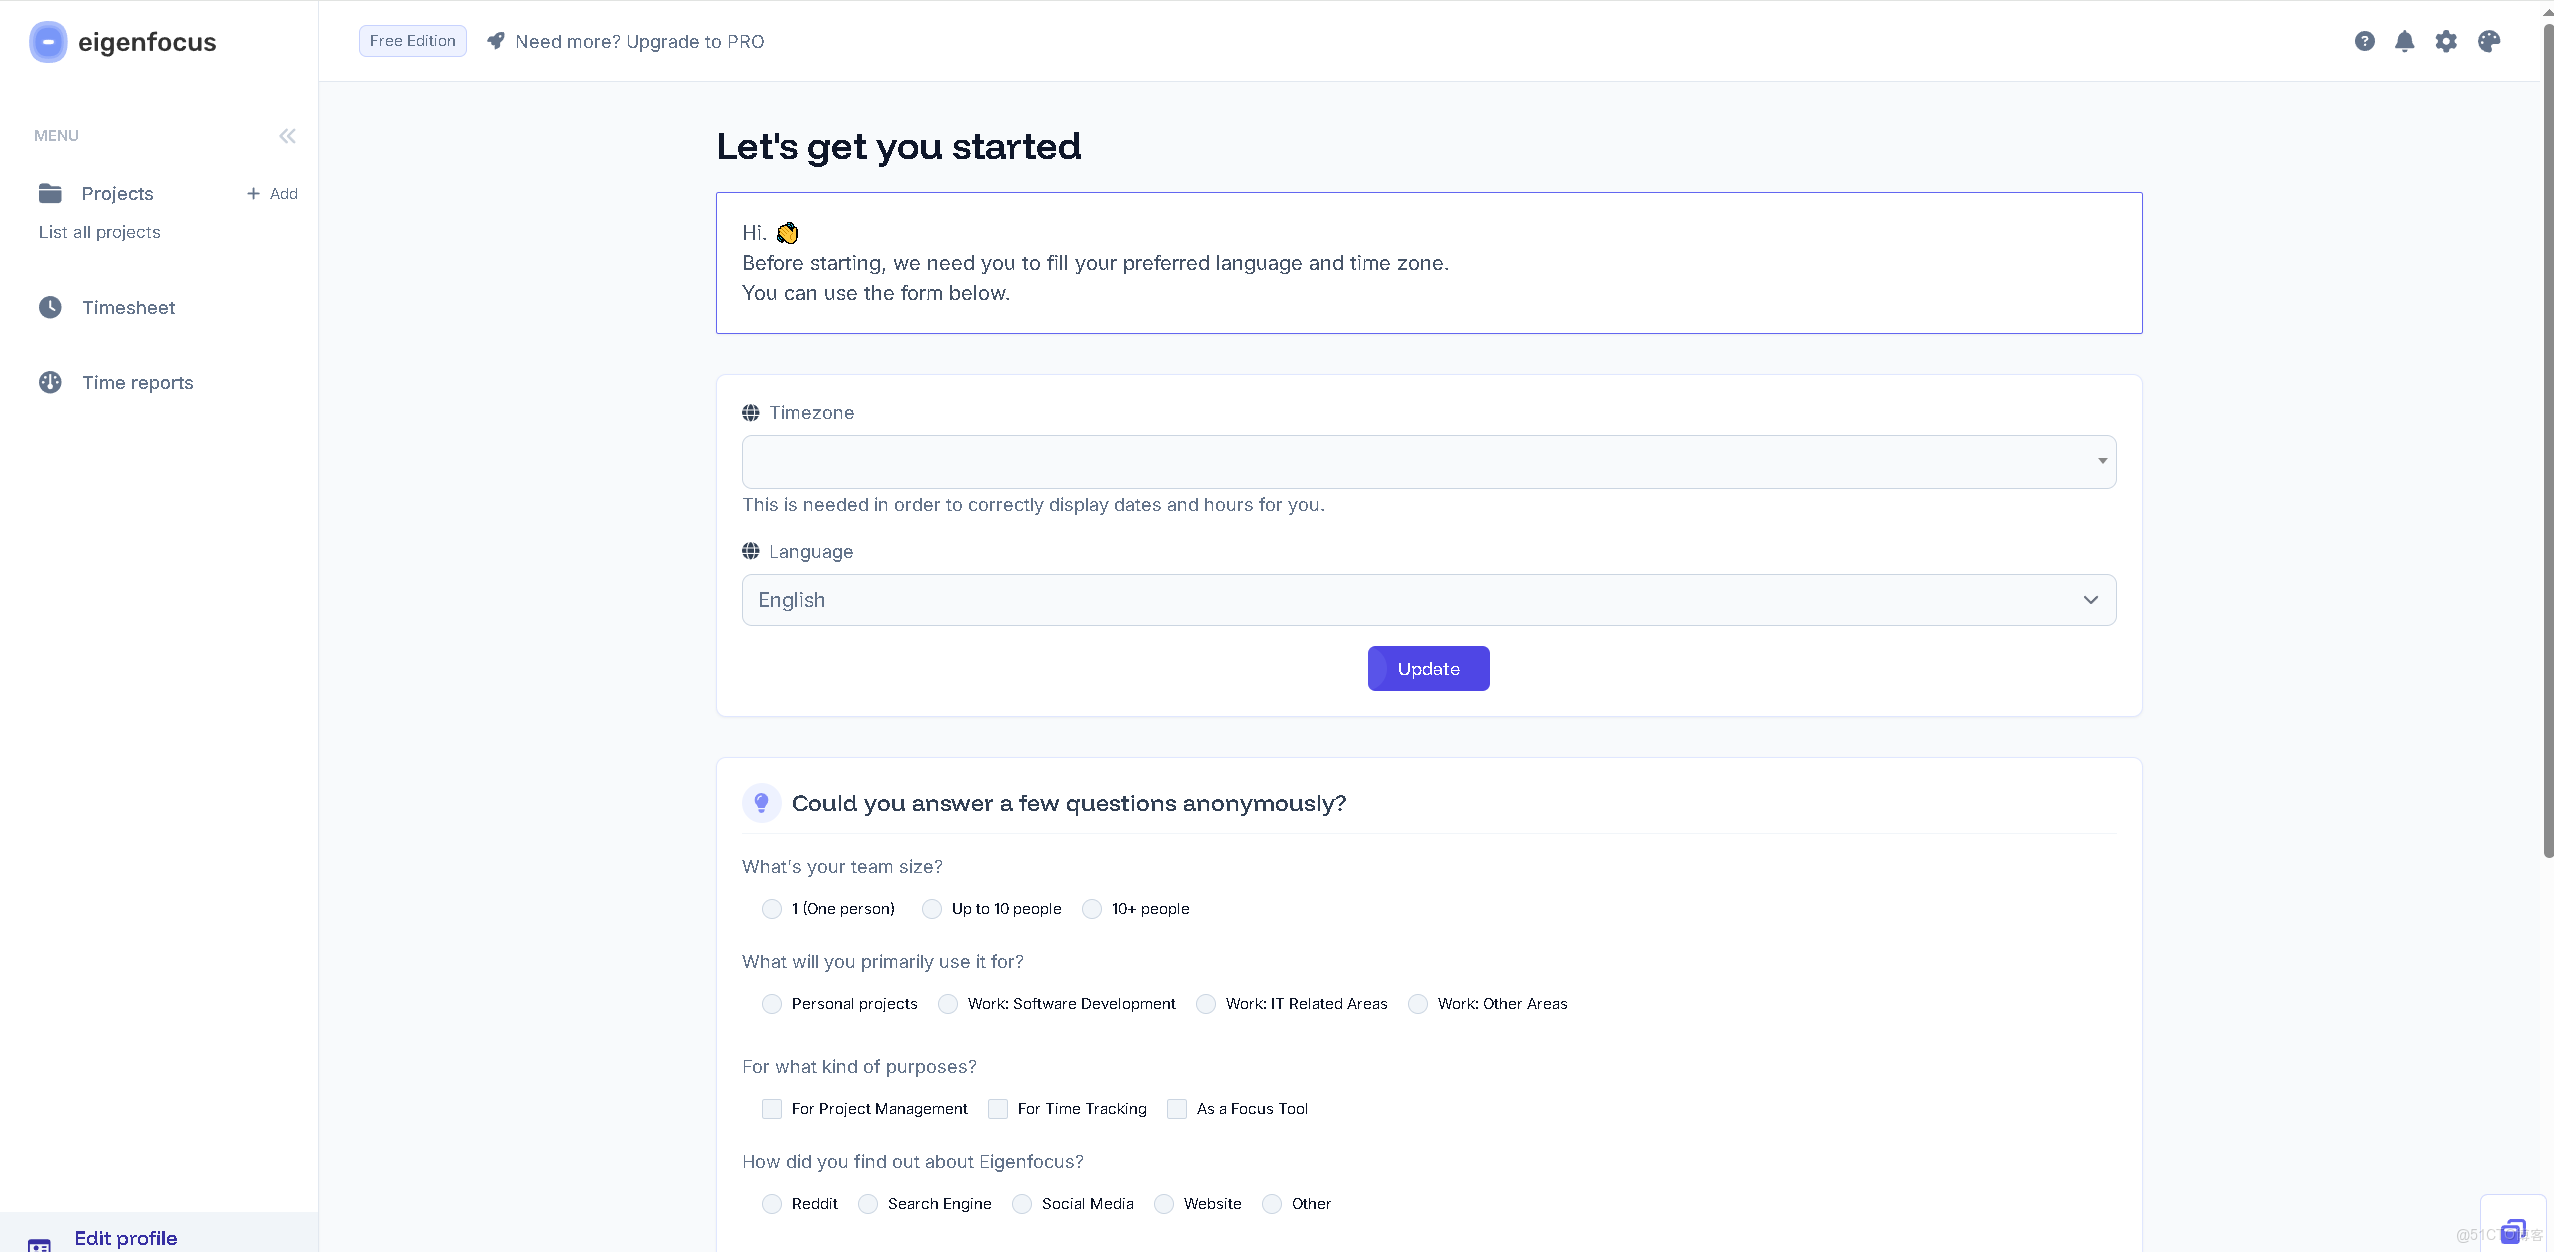Open the theme palette icon
This screenshot has width=2554, height=1252.
tap(2489, 41)
